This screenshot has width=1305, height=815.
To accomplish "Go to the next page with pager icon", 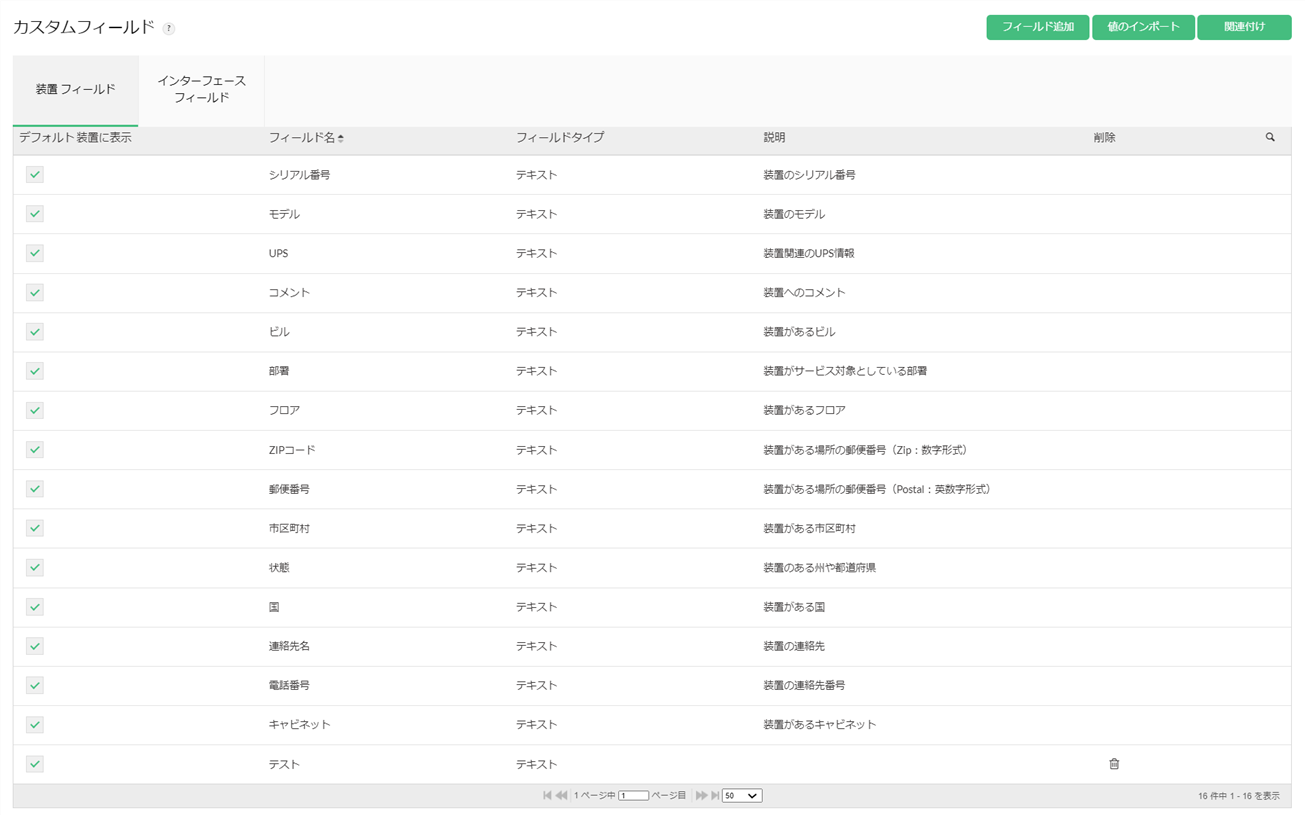I will click(701, 796).
